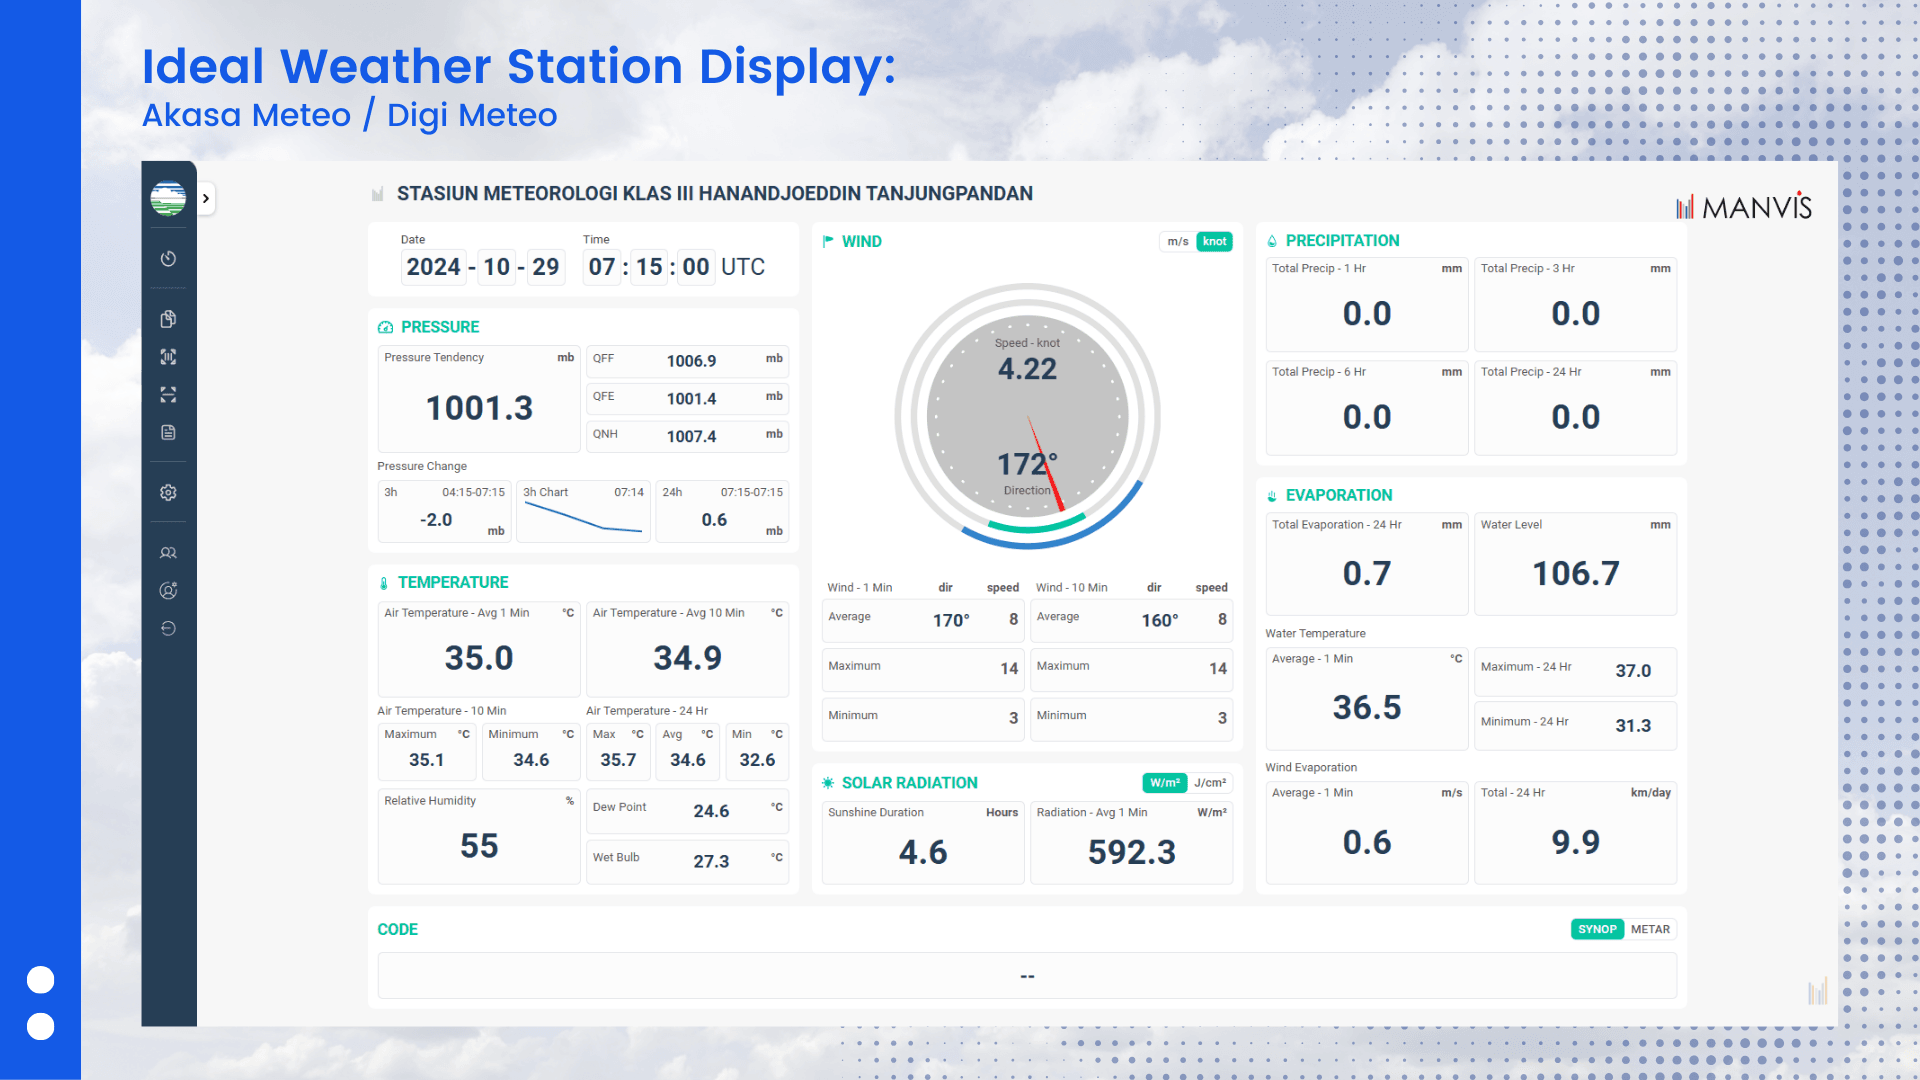Screen dimensions: 1920x1080
Task: Click the Relative Humidity value 55
Action: coord(479,846)
